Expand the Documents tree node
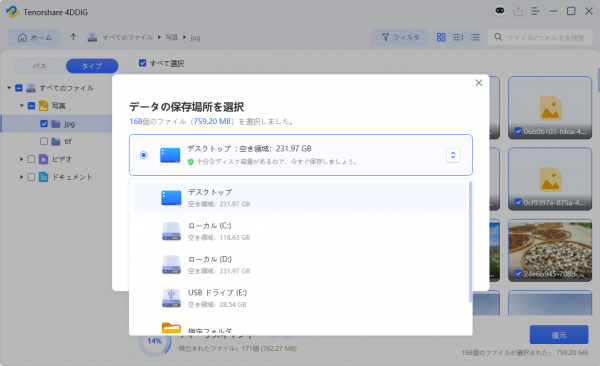600x366 pixels. pyautogui.click(x=21, y=177)
